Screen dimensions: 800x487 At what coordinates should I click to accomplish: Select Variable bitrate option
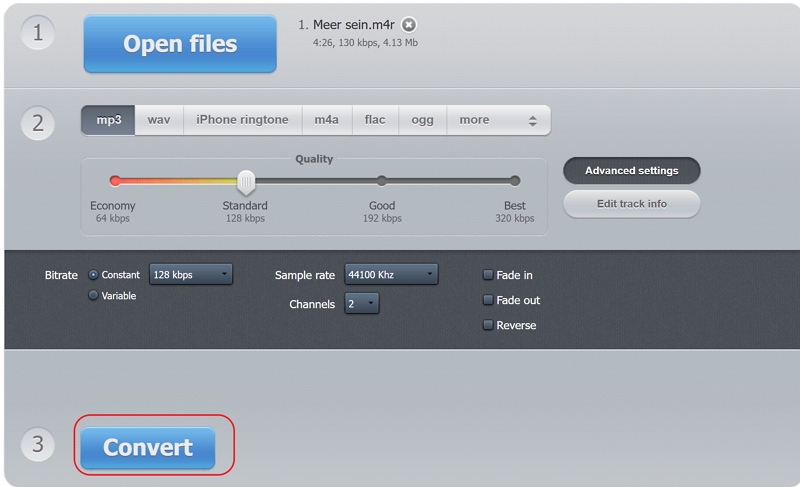94,296
